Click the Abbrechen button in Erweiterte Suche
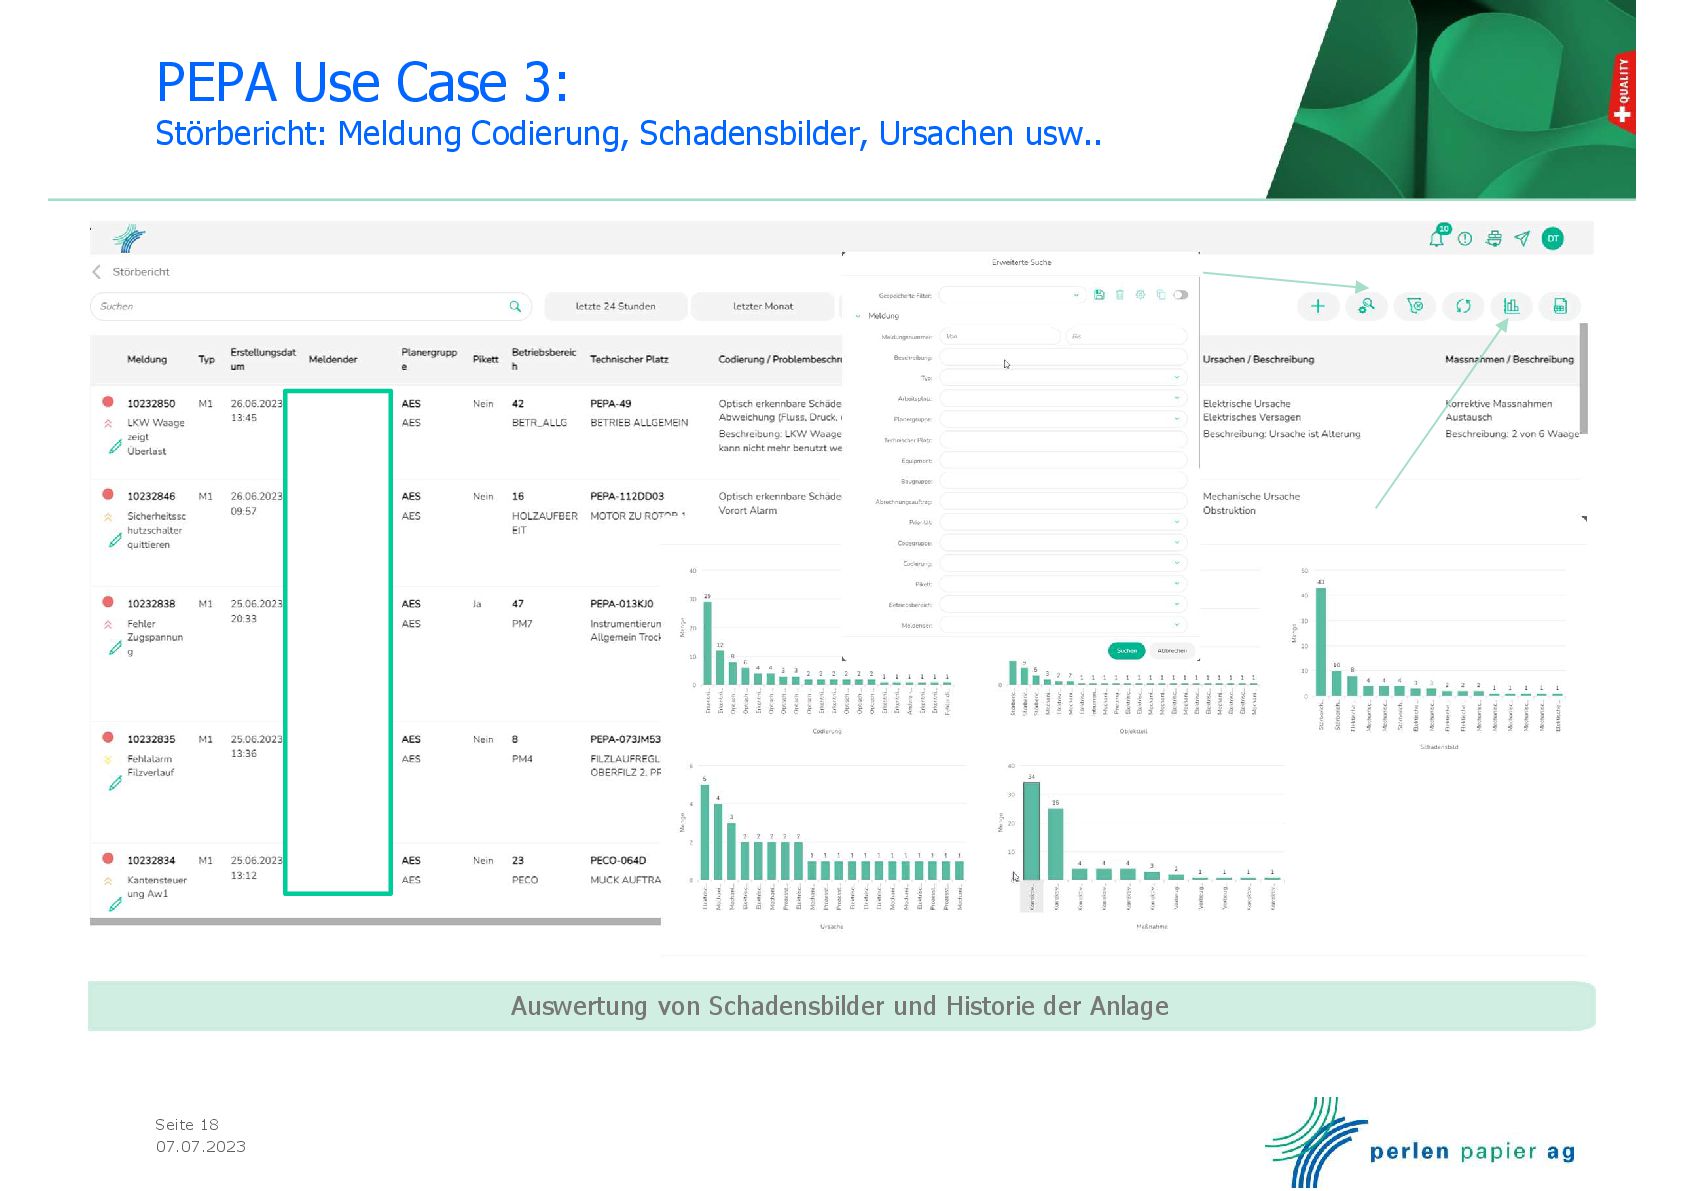Screen dimensions: 1684x1191 (1172, 651)
